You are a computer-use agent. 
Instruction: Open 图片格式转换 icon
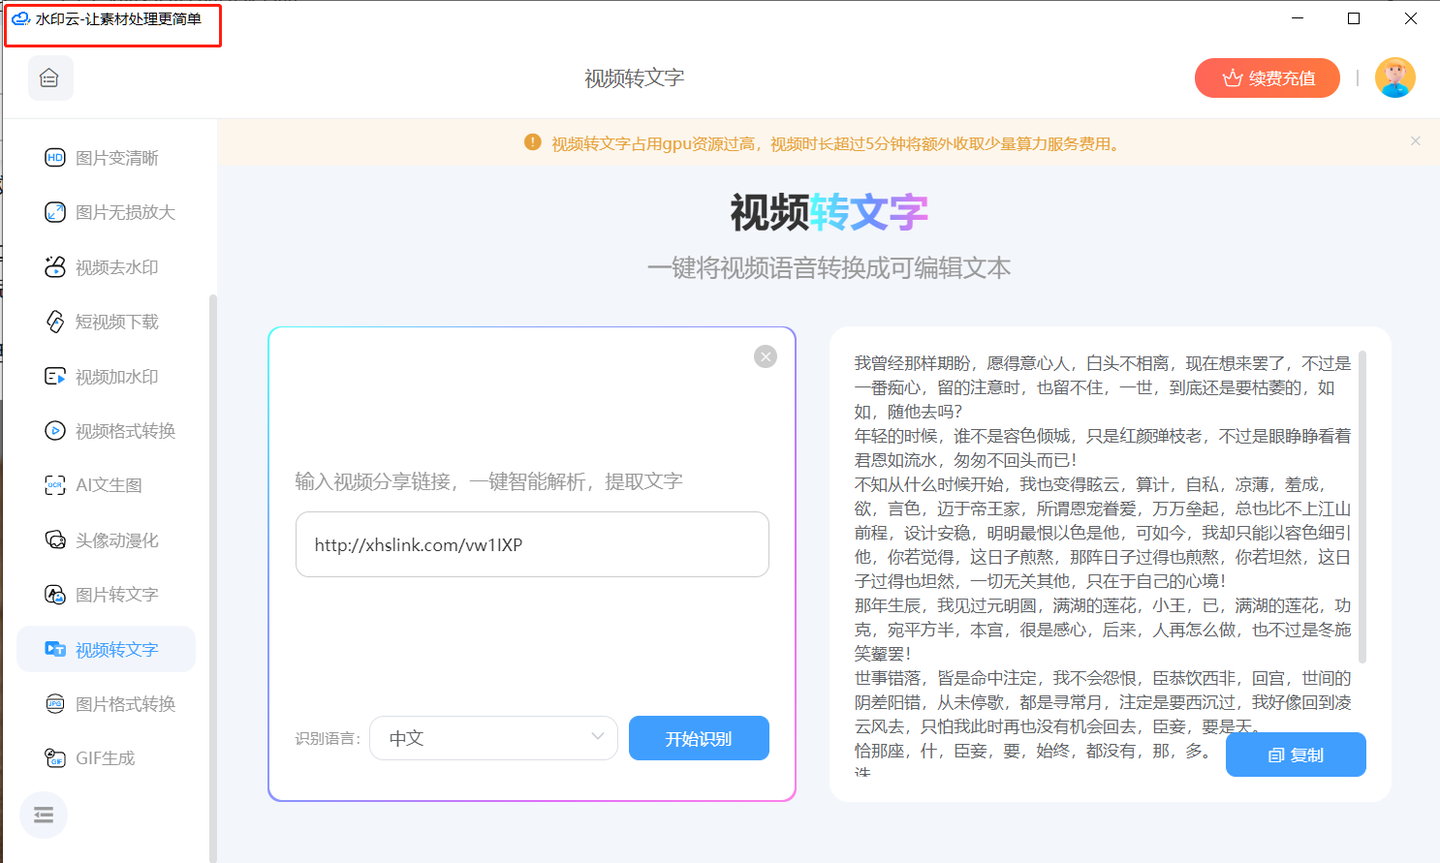click(55, 704)
